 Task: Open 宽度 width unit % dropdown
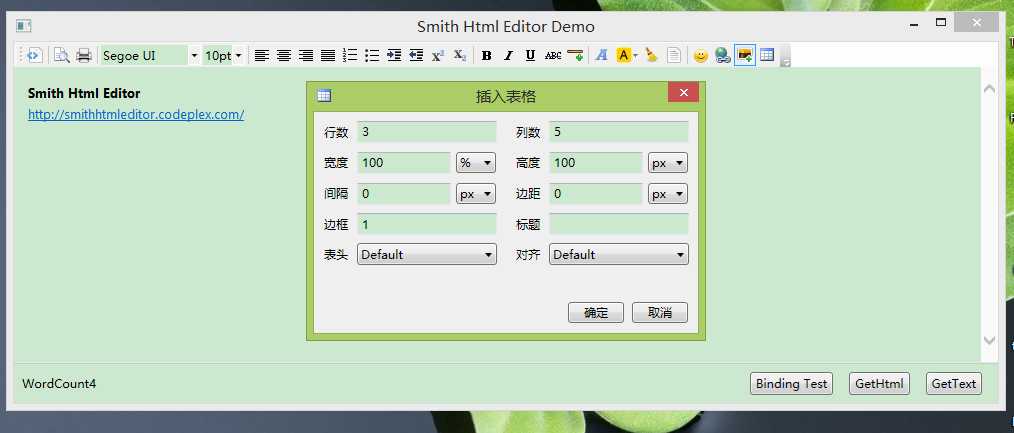tap(476, 163)
